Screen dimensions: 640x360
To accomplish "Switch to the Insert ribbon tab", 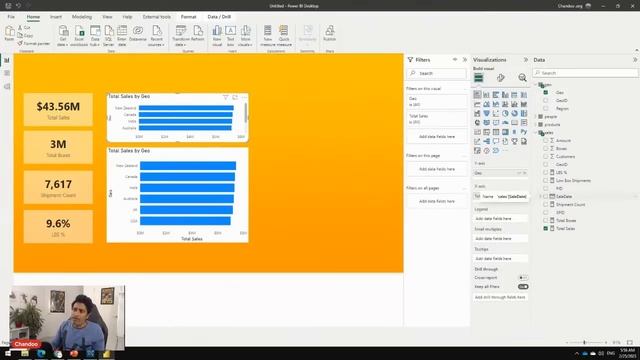I will [x=56, y=17].
